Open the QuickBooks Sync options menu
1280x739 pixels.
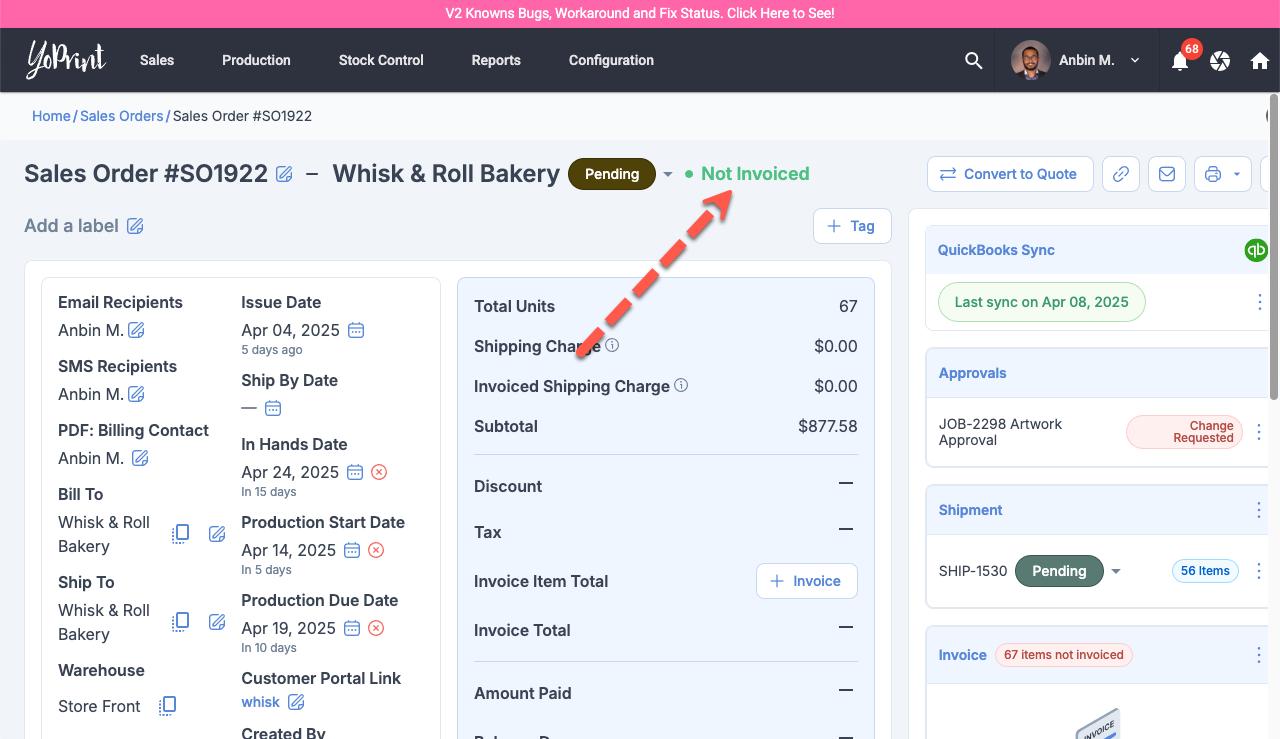pos(1259,302)
